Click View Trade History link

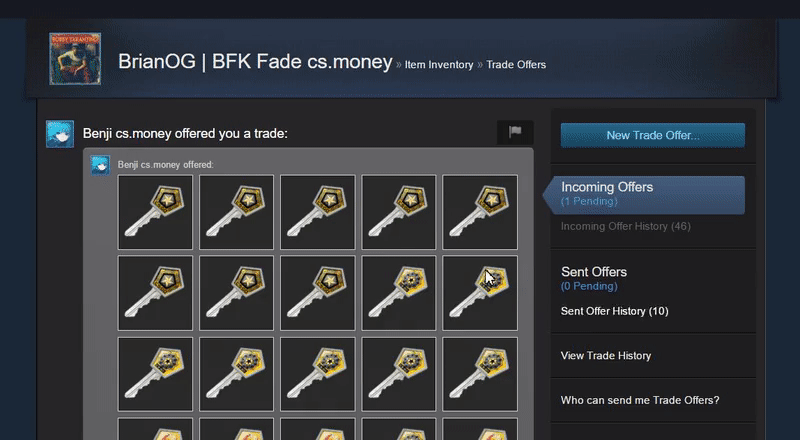pyautogui.click(x=606, y=356)
